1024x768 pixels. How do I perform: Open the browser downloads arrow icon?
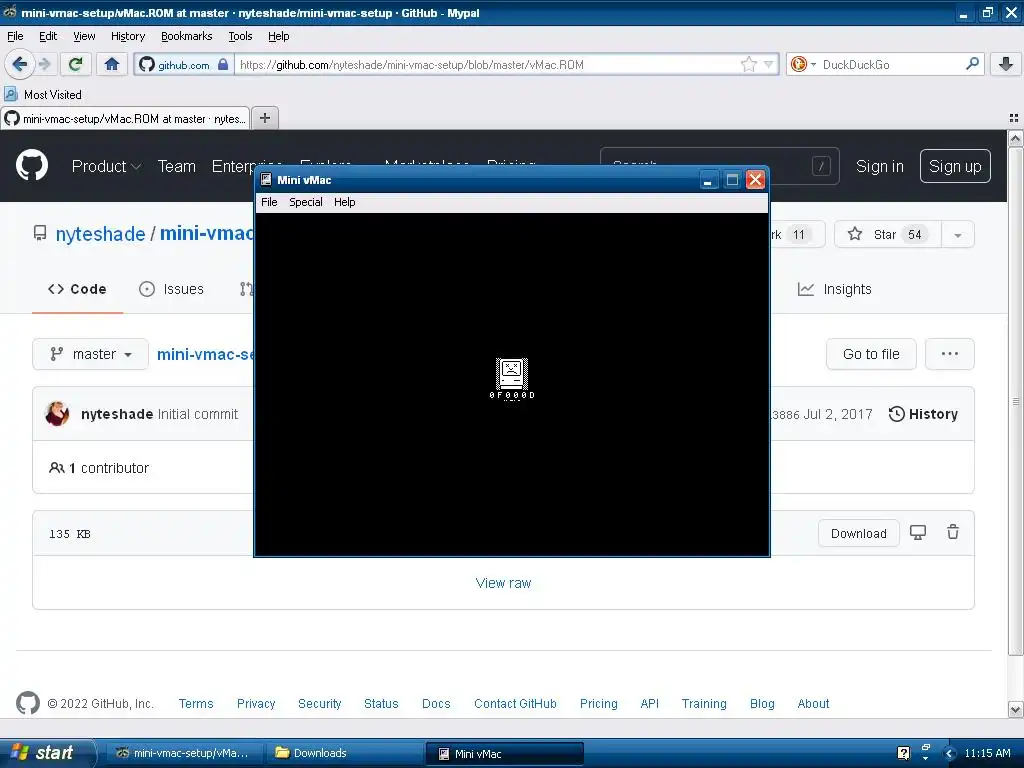pos(1006,64)
